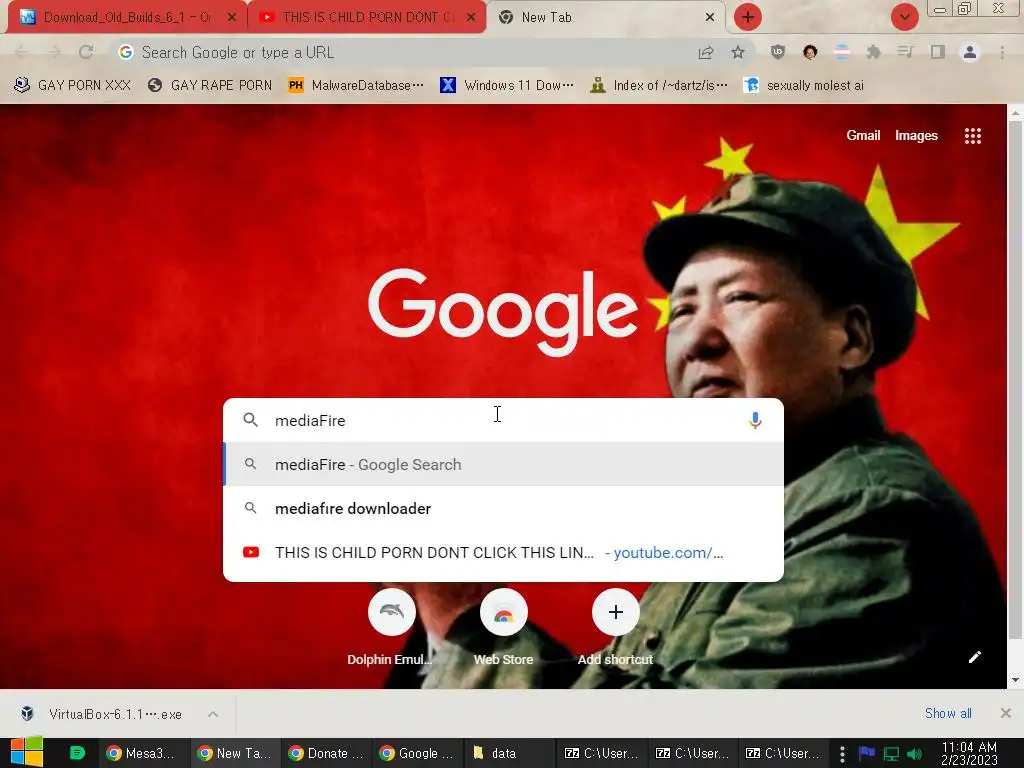The height and width of the screenshot is (768, 1024).
Task: Choose the "mediafire downloader" suggestion
Action: coord(504,508)
